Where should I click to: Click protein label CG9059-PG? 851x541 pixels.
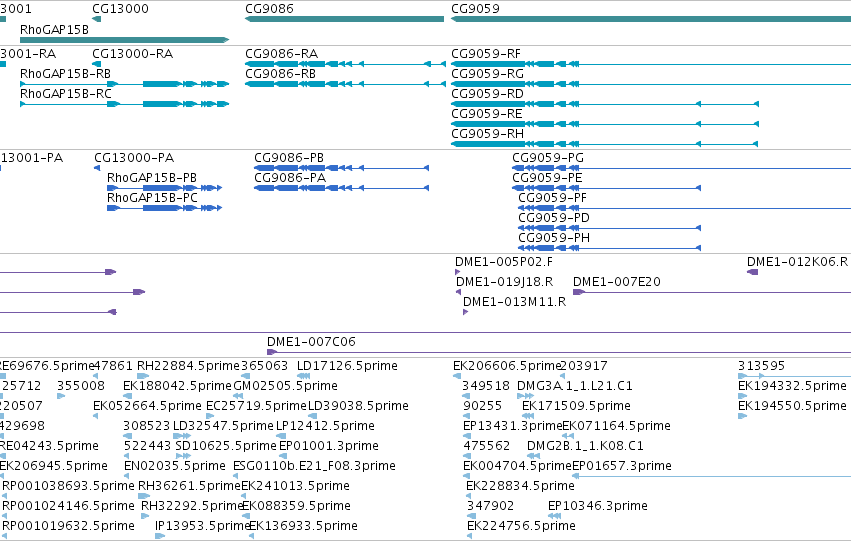548,158
